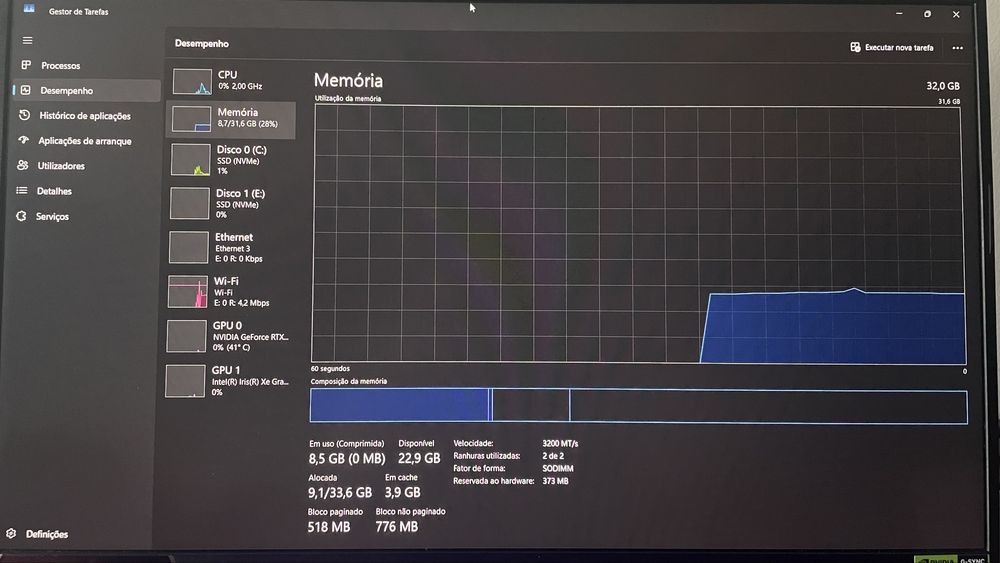
Task: Click the 22,9 GB Disponível value
Action: point(419,458)
